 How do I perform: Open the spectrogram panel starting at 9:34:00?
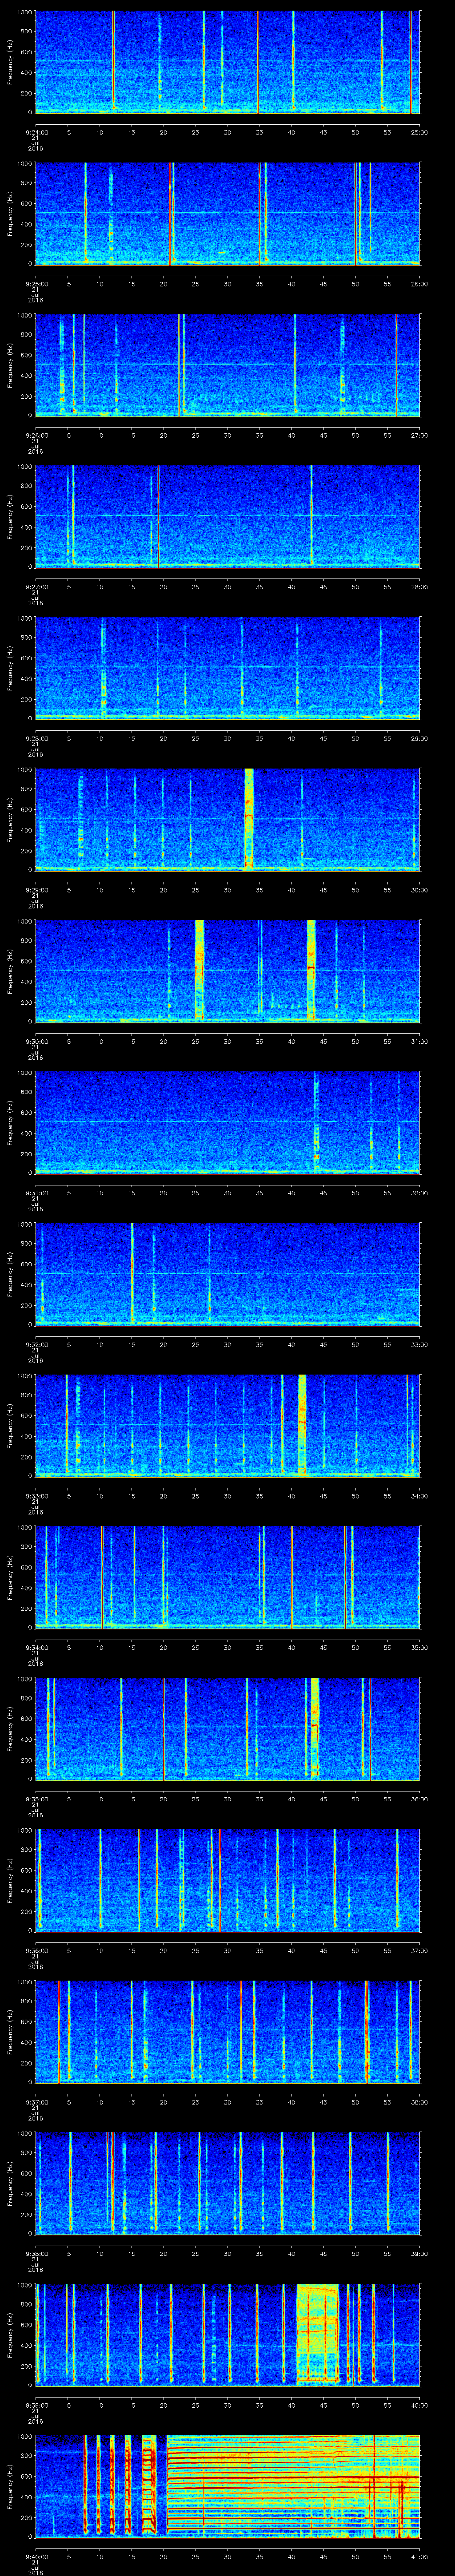pos(228,1577)
